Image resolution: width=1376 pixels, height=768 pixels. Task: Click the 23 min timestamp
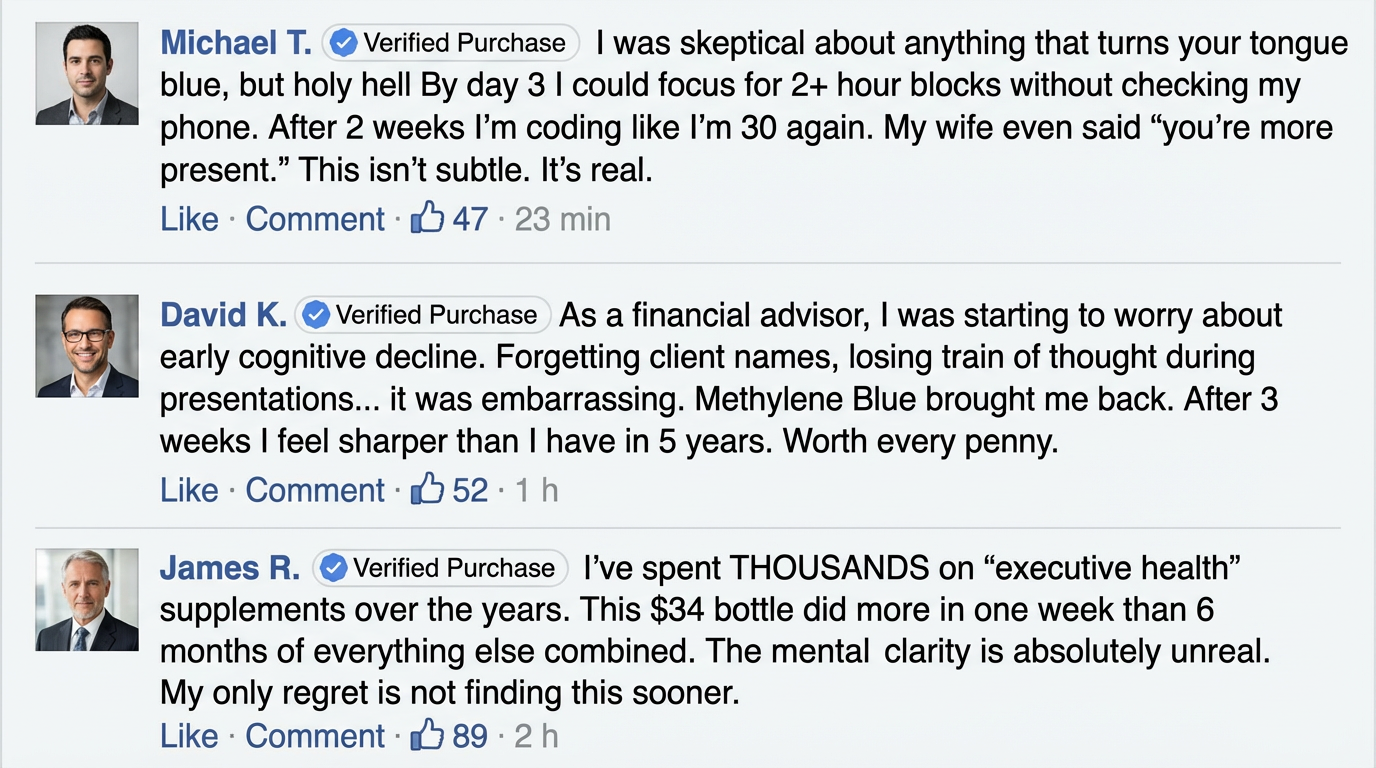tap(562, 219)
